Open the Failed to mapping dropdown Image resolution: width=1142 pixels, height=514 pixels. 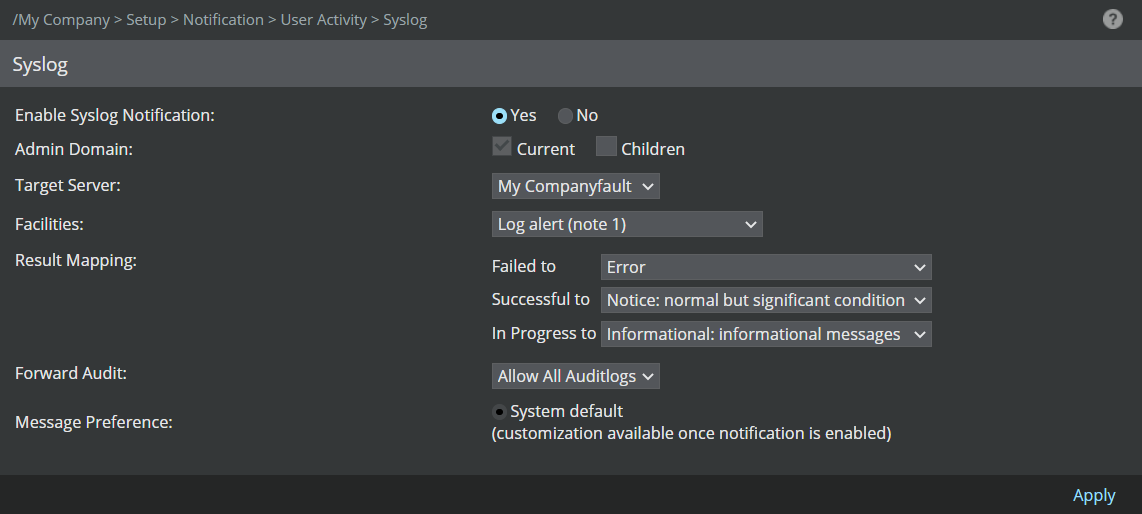[766, 266]
